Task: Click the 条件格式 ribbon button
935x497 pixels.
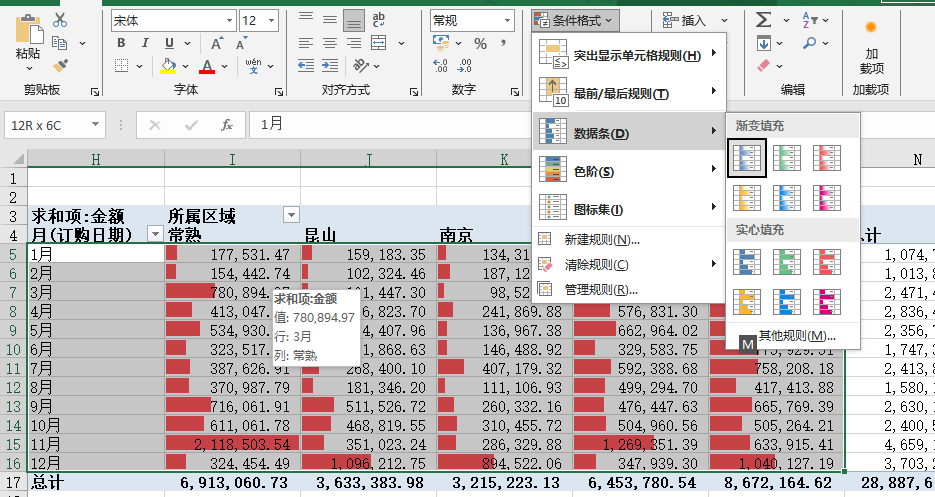Action: tap(575, 20)
